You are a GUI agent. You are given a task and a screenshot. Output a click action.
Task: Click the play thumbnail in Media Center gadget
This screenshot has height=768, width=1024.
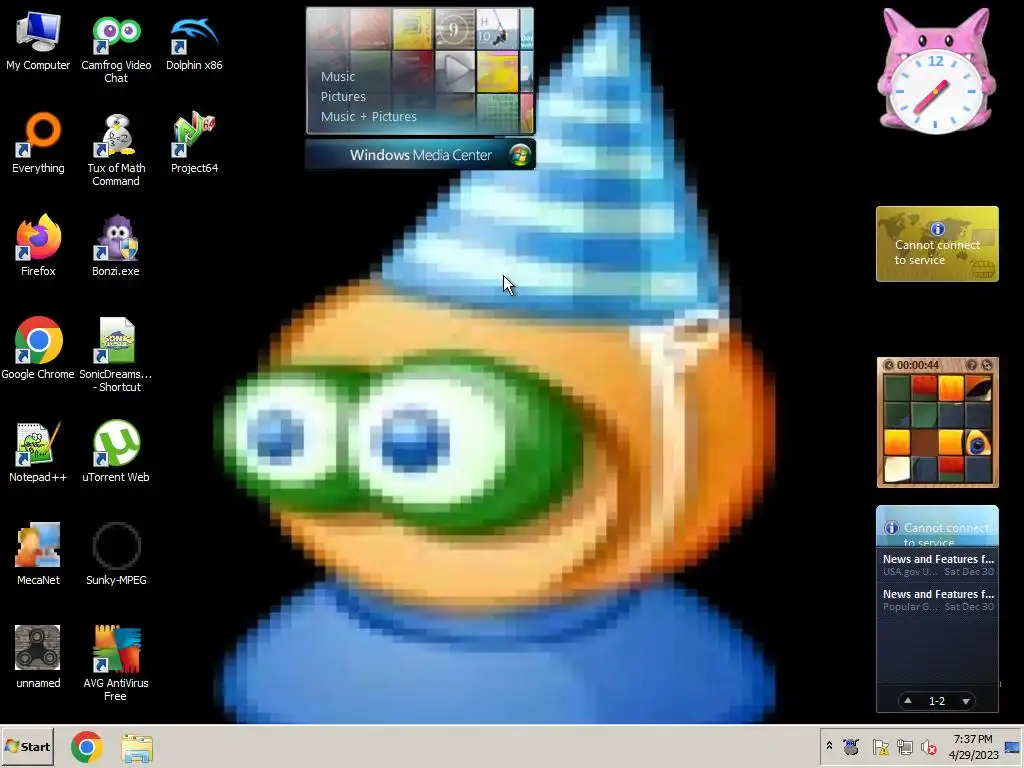[456, 71]
